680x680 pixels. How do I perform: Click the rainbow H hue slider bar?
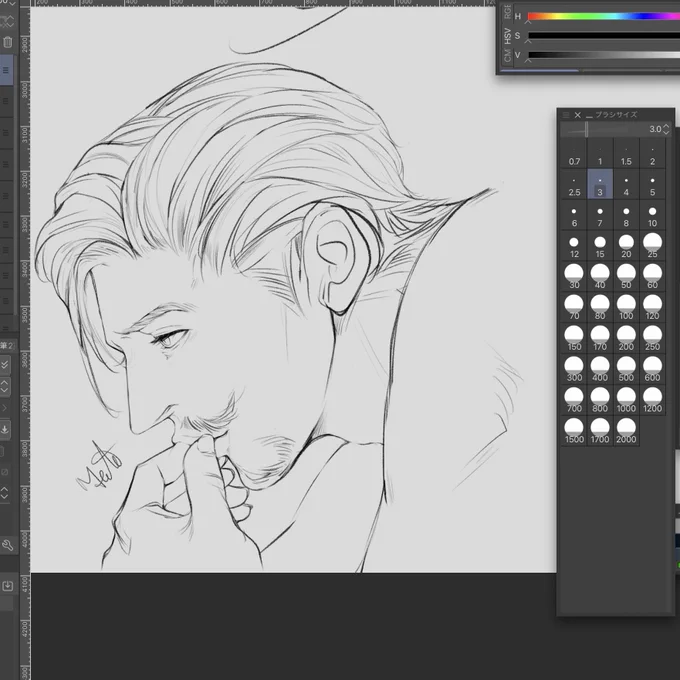[604, 16]
